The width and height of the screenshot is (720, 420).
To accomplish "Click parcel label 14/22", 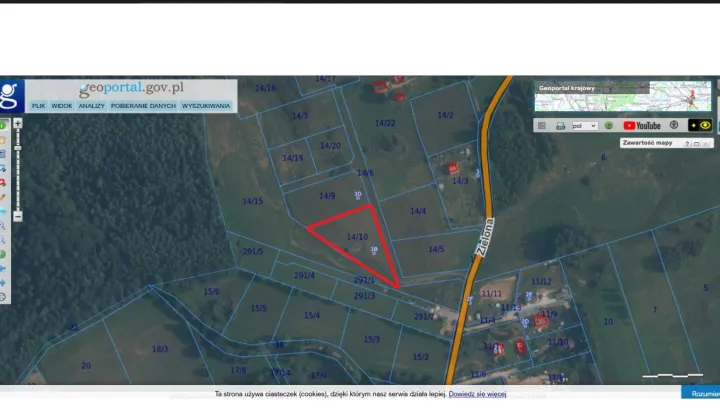I will (385, 123).
